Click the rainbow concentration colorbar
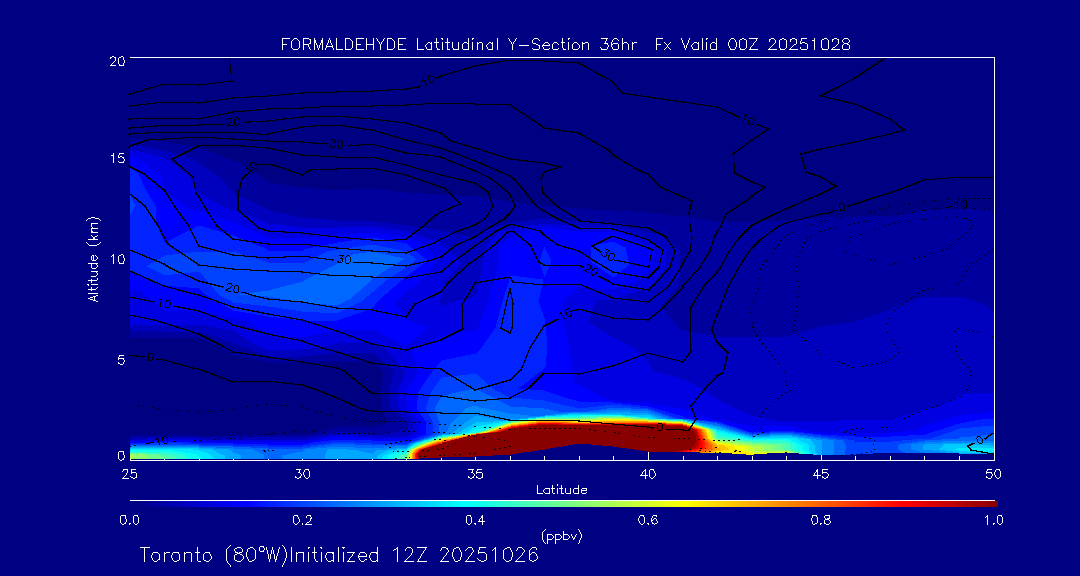1080x576 pixels. coord(563,504)
